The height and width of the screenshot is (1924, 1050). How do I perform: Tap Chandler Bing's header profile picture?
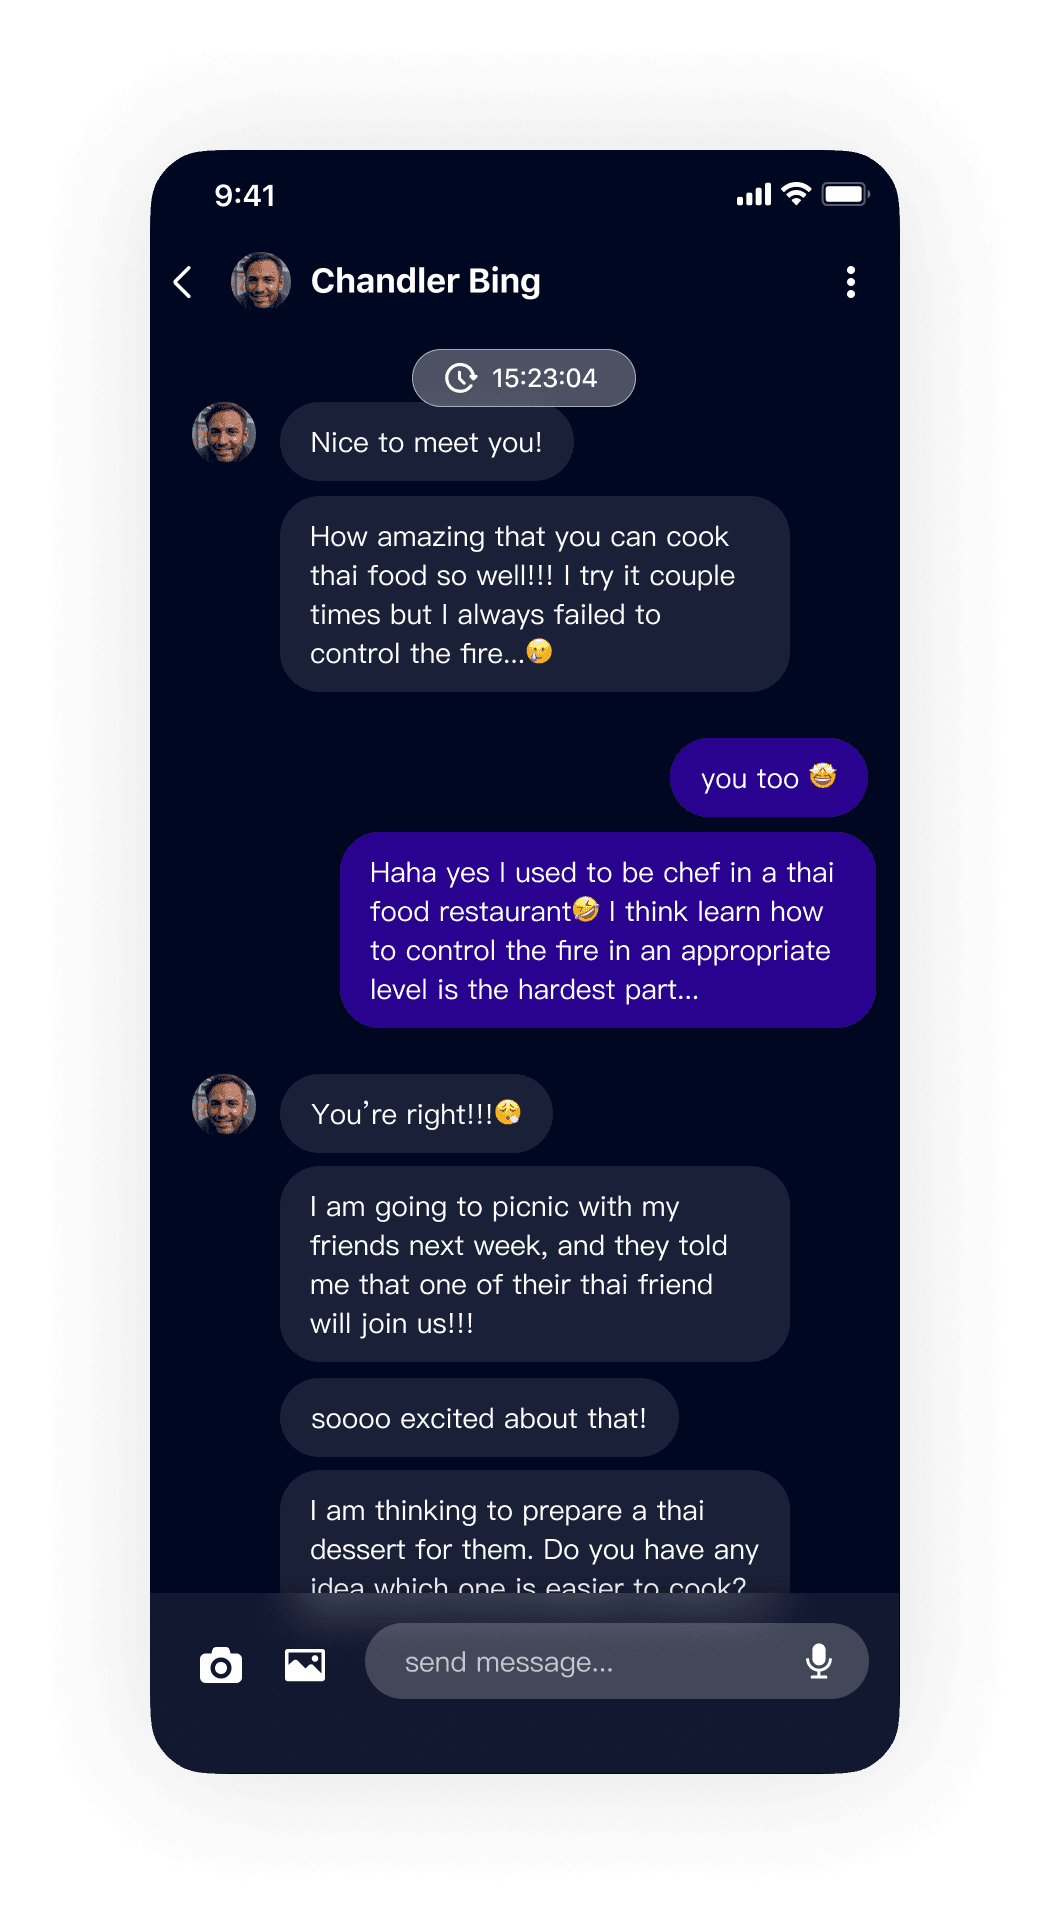point(261,281)
